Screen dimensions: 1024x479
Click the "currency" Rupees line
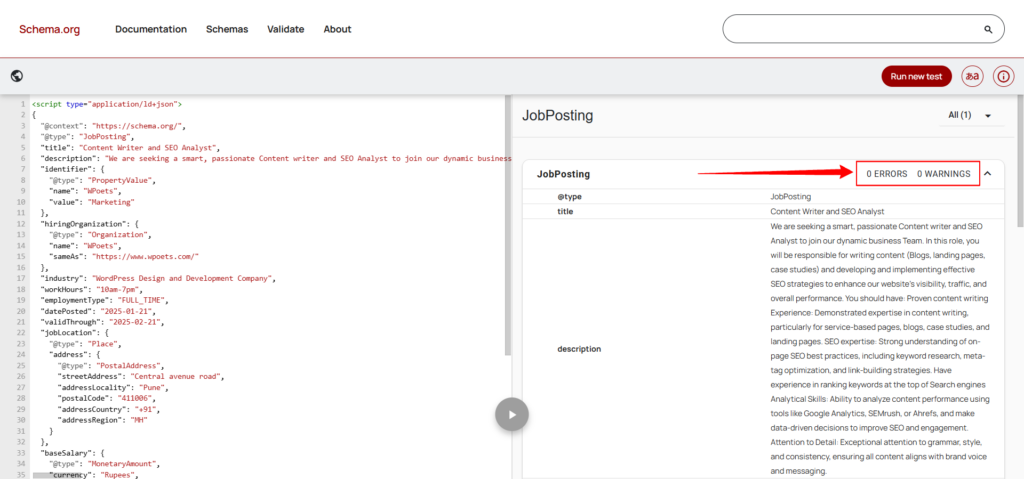point(94,475)
